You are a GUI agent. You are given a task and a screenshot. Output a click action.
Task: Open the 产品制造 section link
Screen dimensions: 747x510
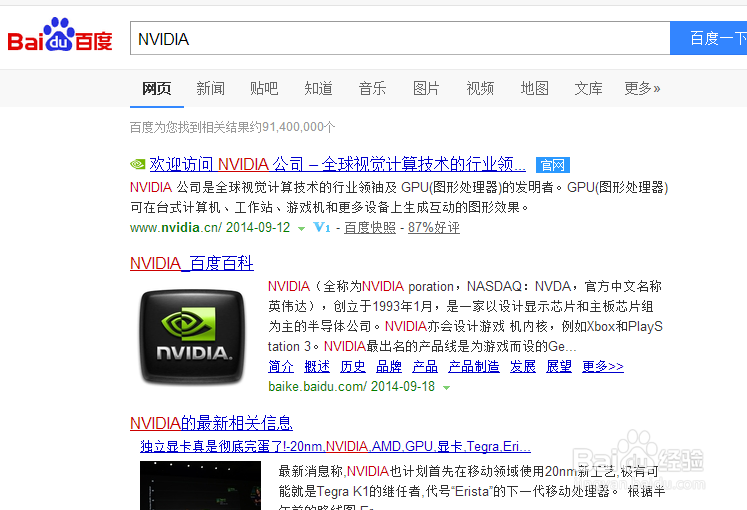pyautogui.click(x=474, y=366)
